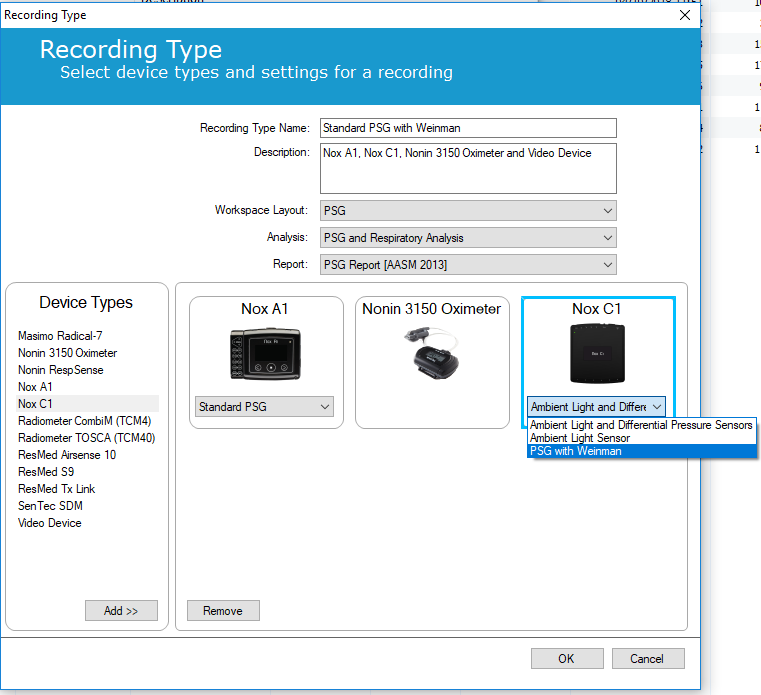Click the Nonin 3150 Oximeter card title
This screenshot has width=761, height=695.
pyautogui.click(x=431, y=309)
